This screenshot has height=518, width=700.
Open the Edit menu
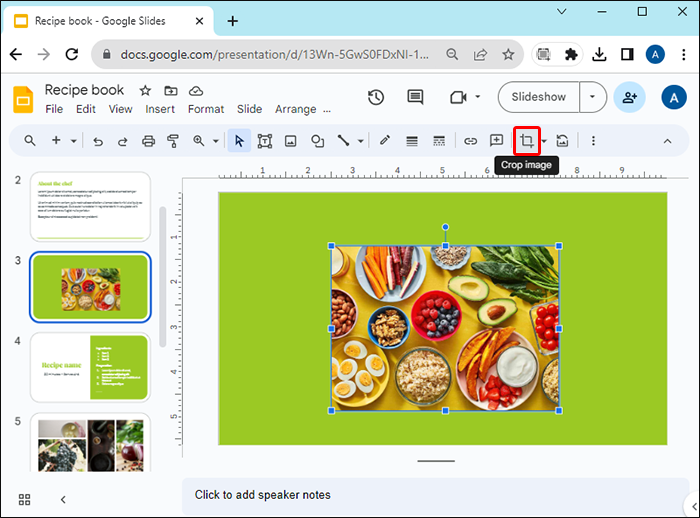[x=86, y=109]
